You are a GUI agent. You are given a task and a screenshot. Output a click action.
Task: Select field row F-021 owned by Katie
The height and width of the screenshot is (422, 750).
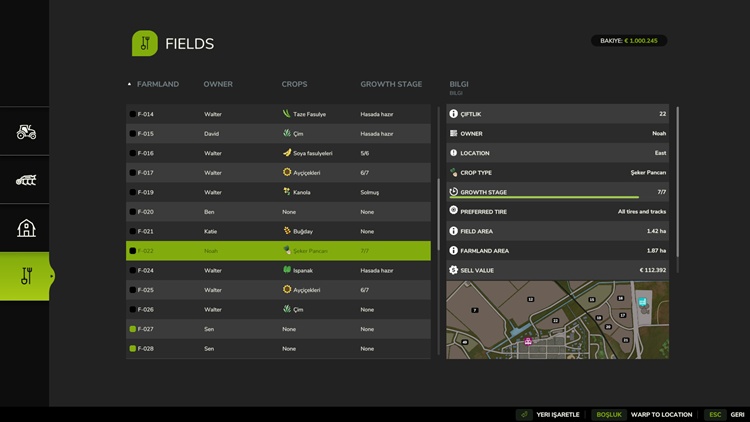[x=278, y=231]
